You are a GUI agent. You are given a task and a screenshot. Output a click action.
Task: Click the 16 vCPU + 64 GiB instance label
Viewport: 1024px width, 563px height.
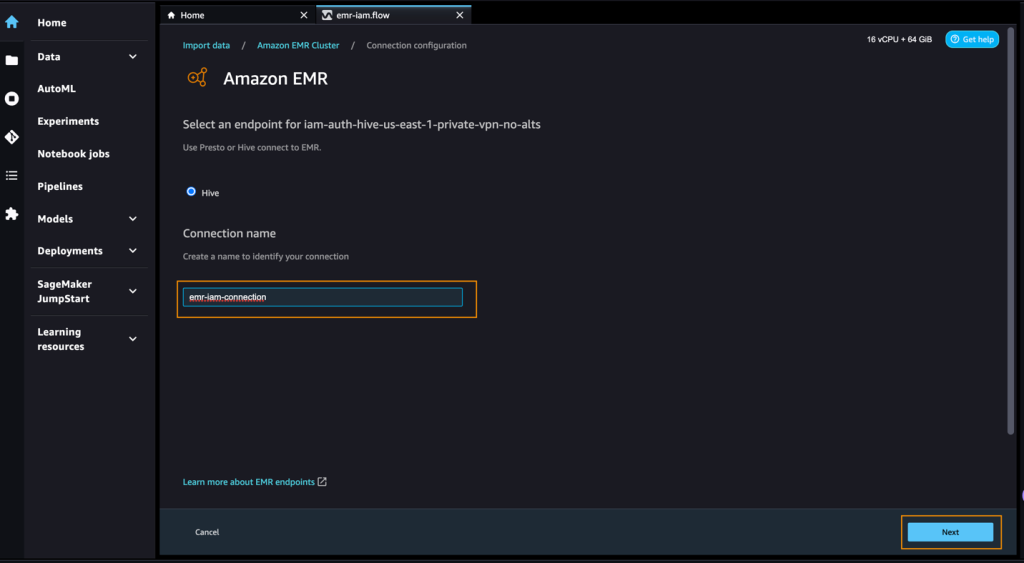click(899, 39)
